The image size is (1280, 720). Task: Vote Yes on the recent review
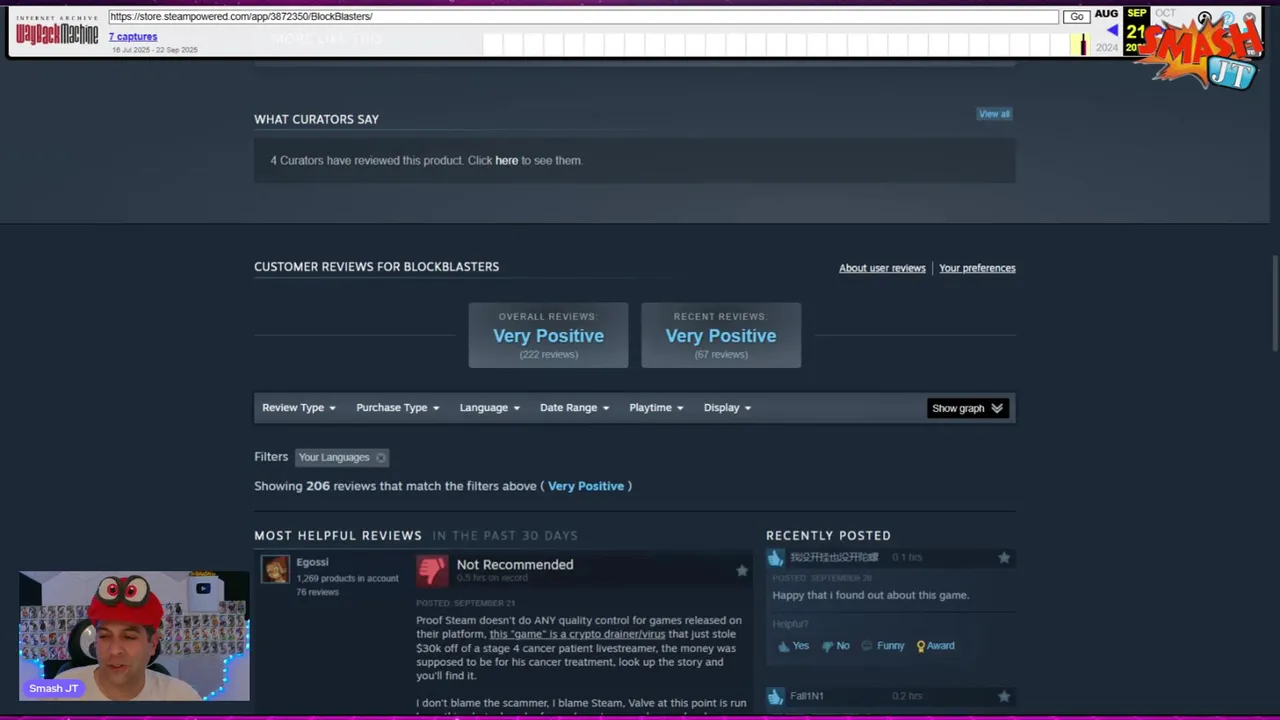click(794, 646)
